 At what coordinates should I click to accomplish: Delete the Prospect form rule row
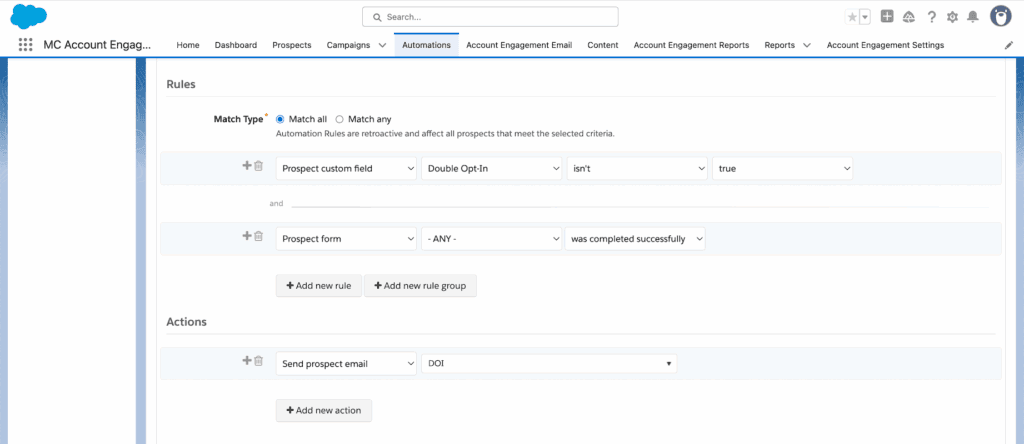click(259, 236)
